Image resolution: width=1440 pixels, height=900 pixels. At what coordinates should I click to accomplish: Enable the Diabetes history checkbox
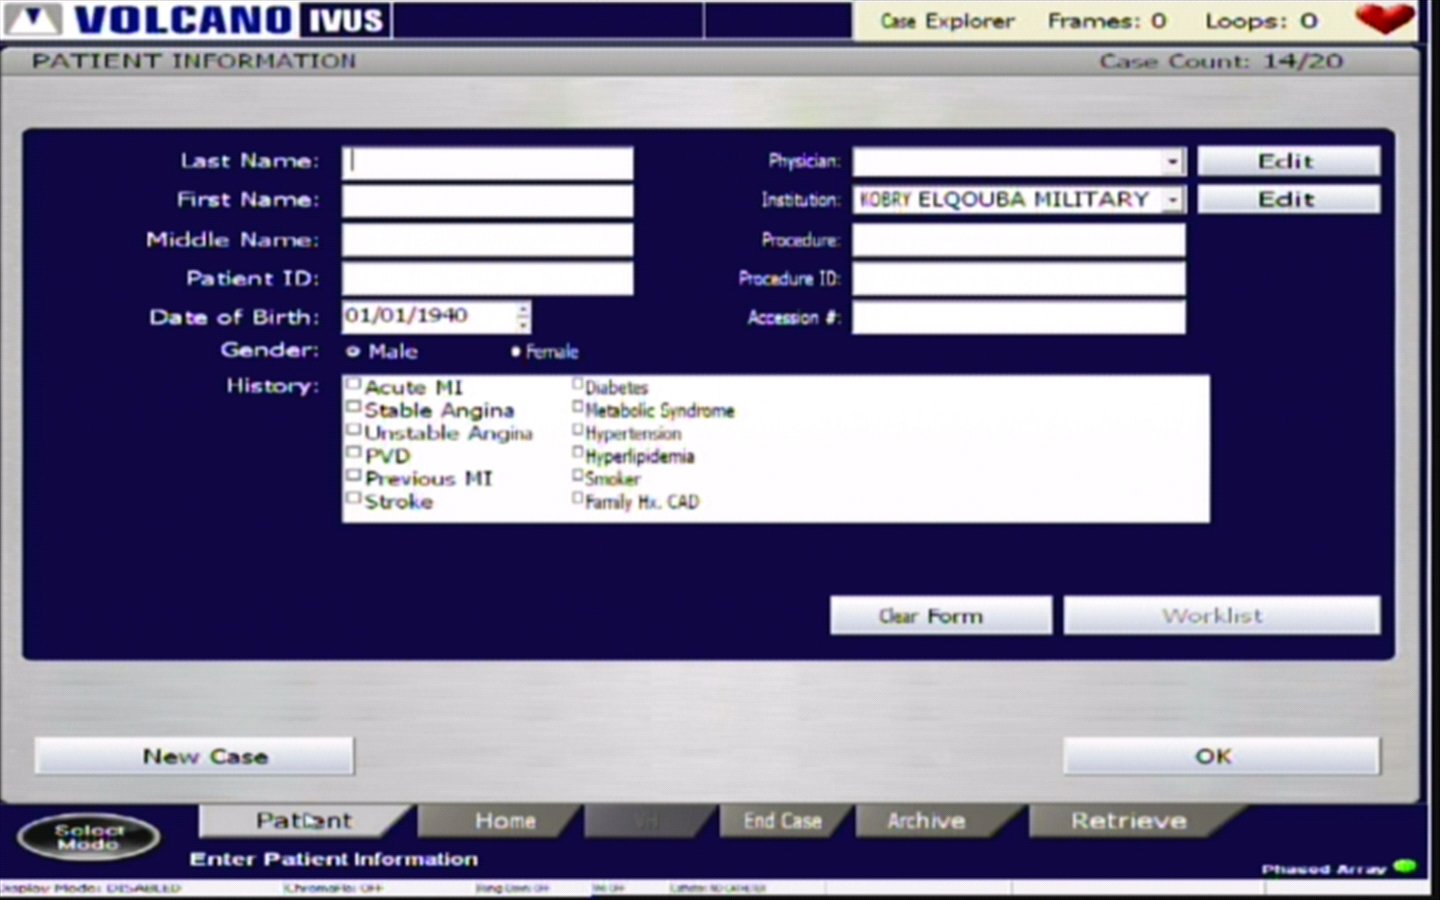point(577,384)
